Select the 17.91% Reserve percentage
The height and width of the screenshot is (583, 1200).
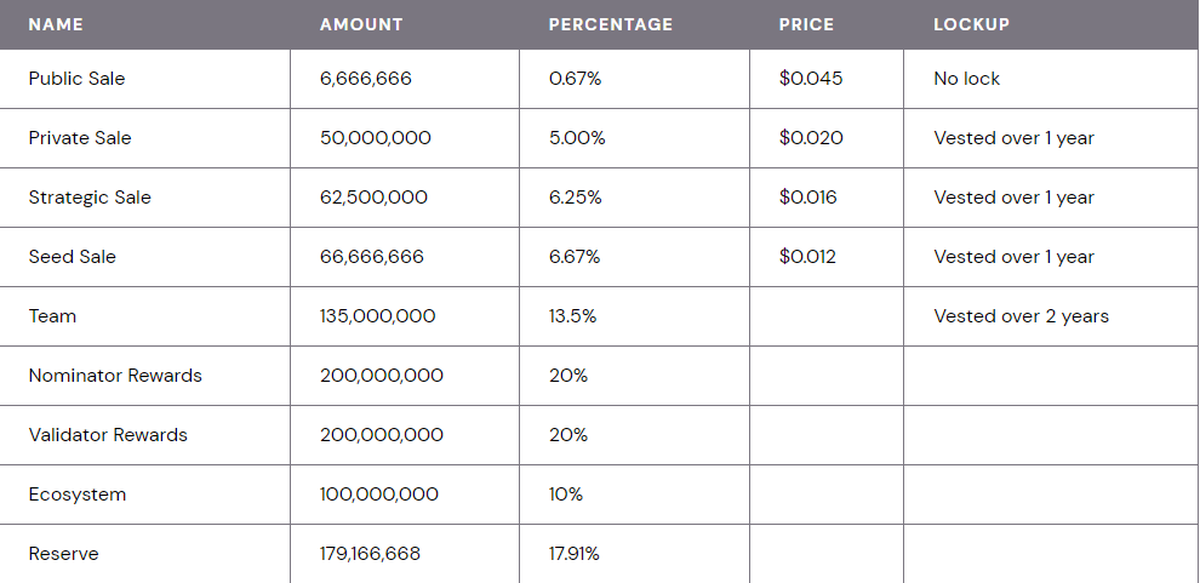(x=574, y=554)
